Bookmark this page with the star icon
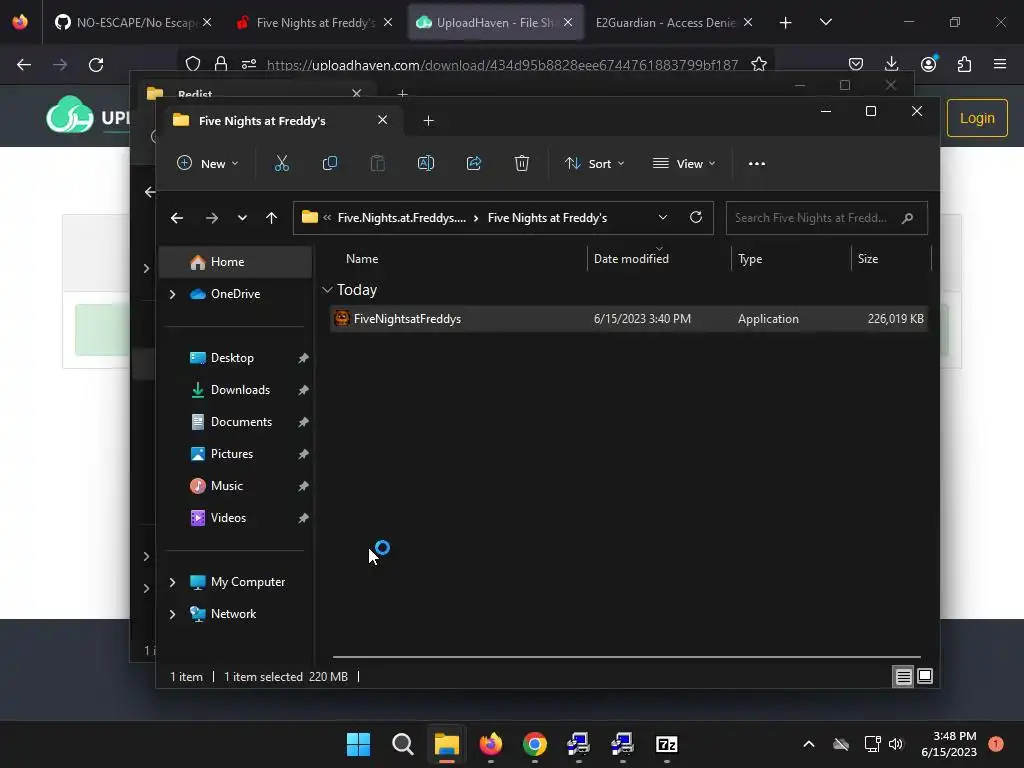 pos(758,65)
